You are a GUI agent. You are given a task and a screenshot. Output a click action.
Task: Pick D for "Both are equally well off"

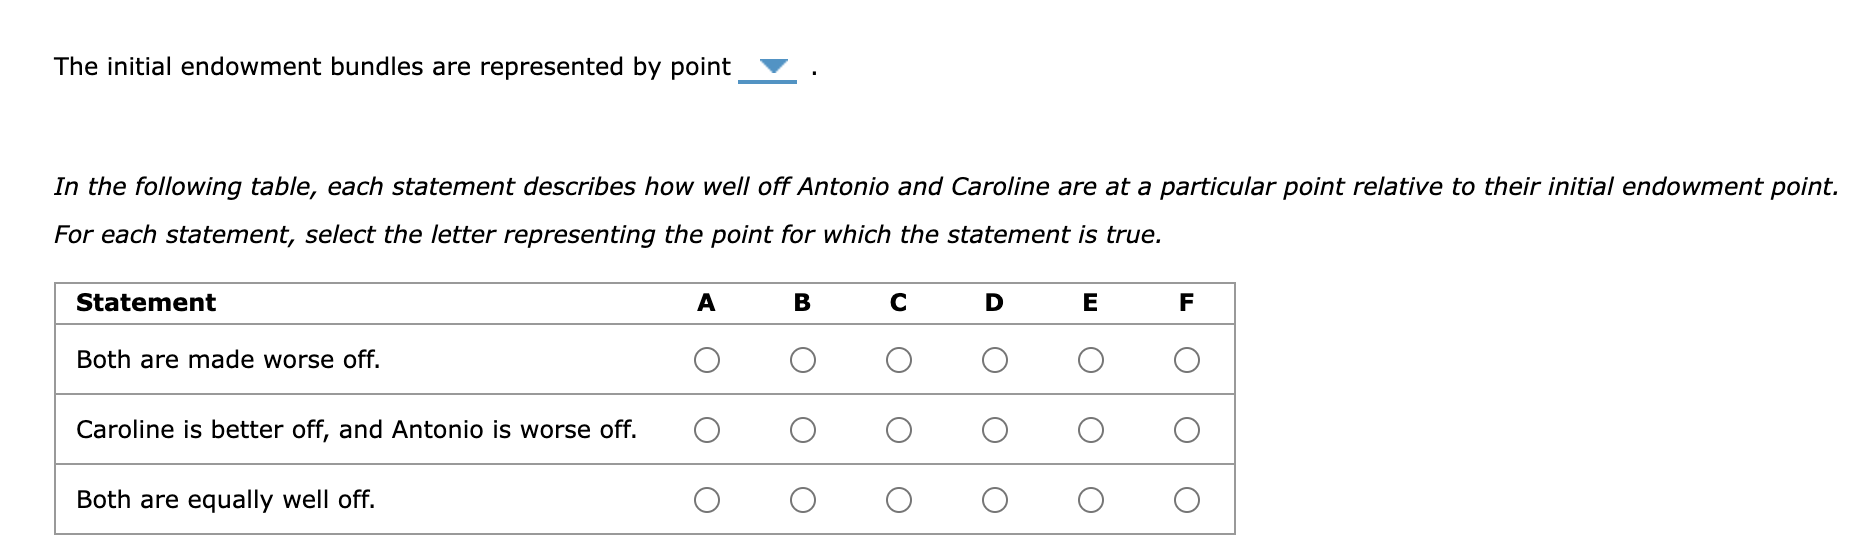(x=995, y=500)
